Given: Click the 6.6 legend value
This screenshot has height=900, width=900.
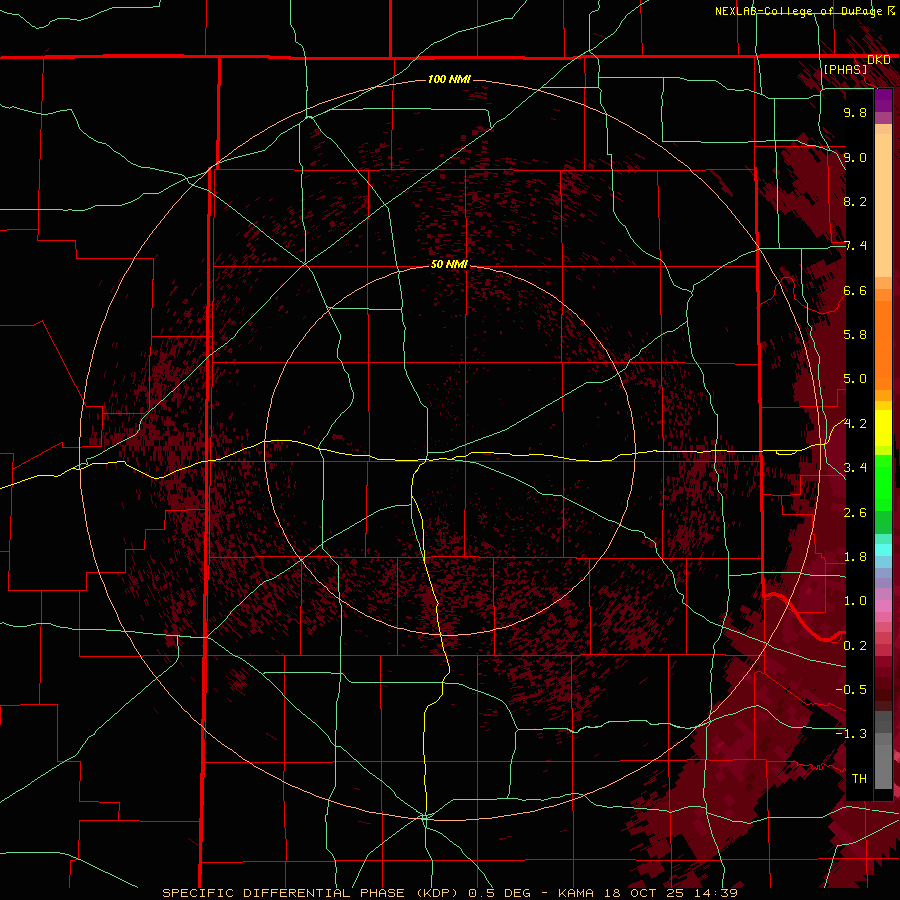Looking at the screenshot, I should tap(855, 290).
